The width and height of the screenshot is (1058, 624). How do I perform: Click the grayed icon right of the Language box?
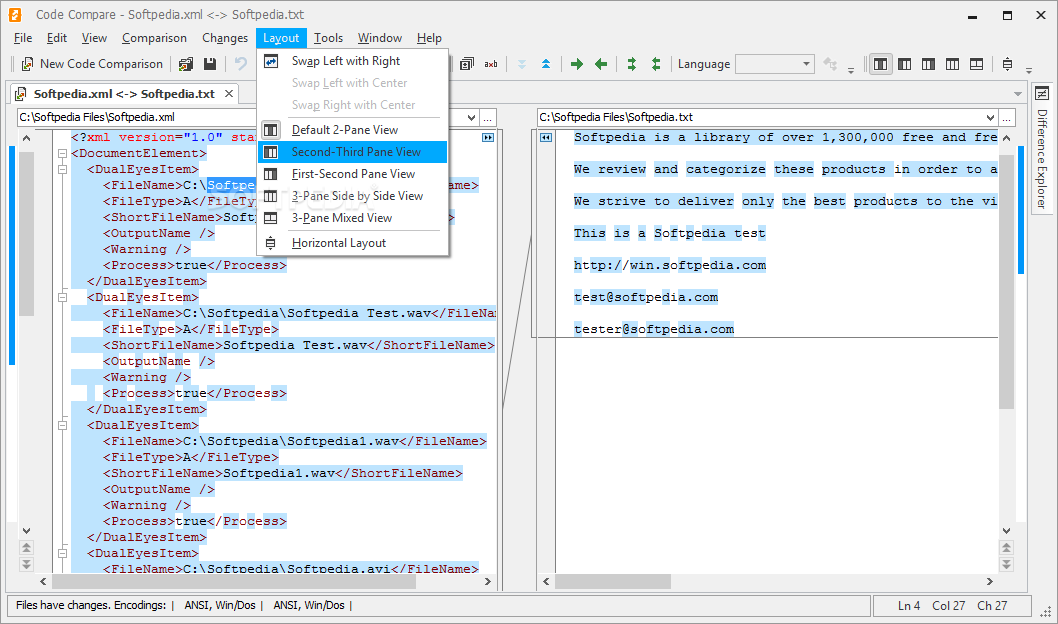(x=831, y=64)
